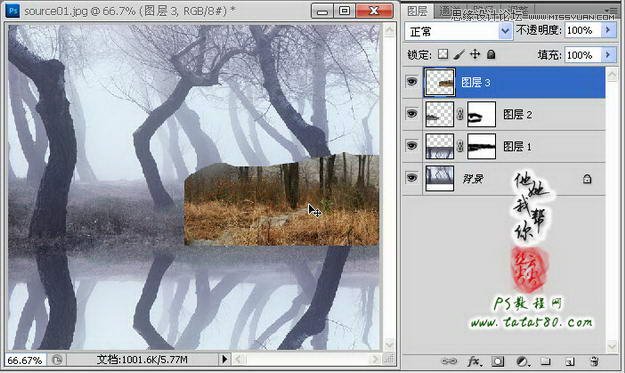Viewport: 625px width, 373px height.
Task: Click the mask link chain on 图层 2
Action: (460, 115)
